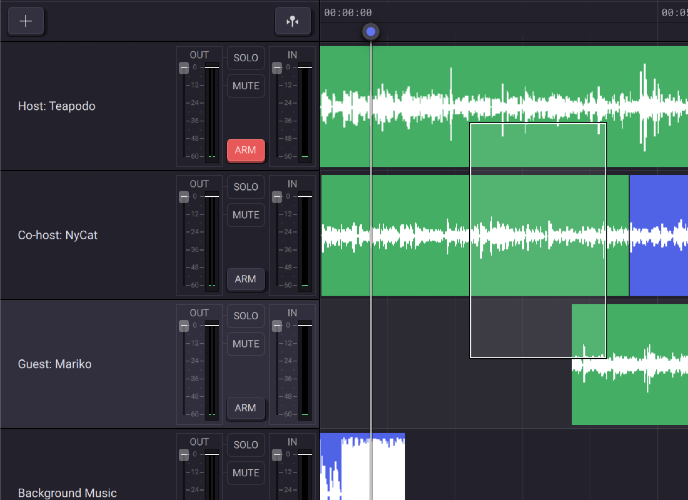Click Host: Teapodo OUT fader handle

tap(184, 68)
